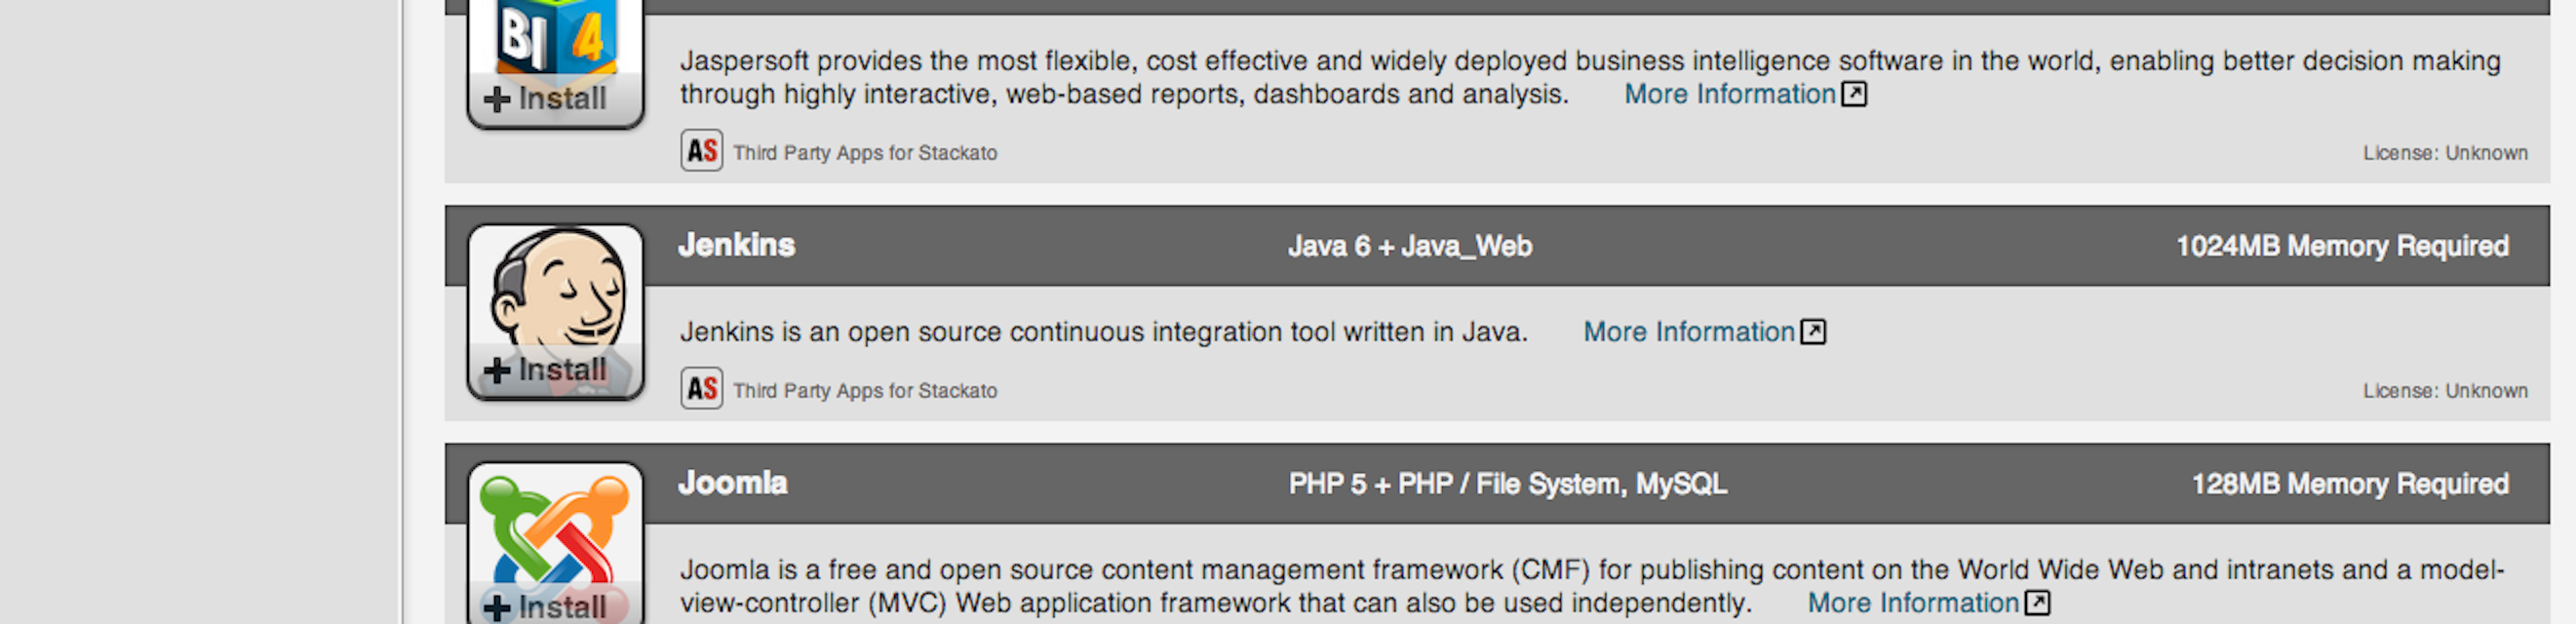This screenshot has height=624, width=2576.
Task: Open the Joomla More Information link
Action: click(x=1912, y=603)
